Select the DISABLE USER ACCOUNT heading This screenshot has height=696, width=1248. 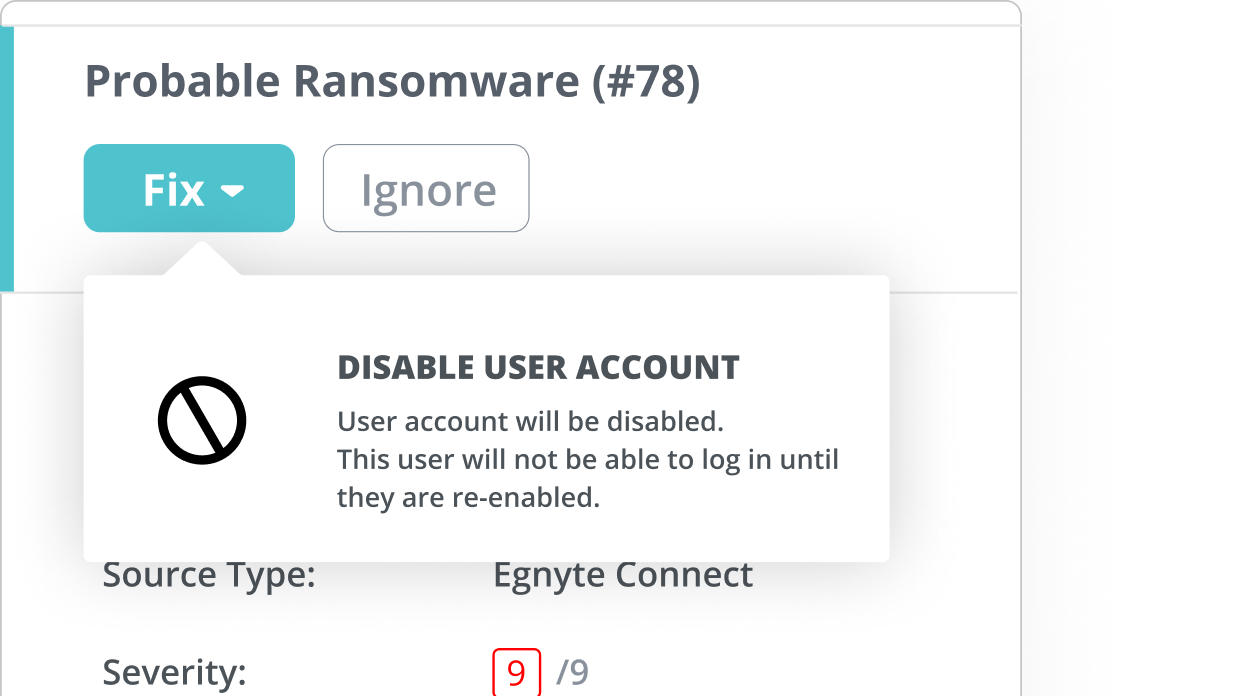[538, 368]
